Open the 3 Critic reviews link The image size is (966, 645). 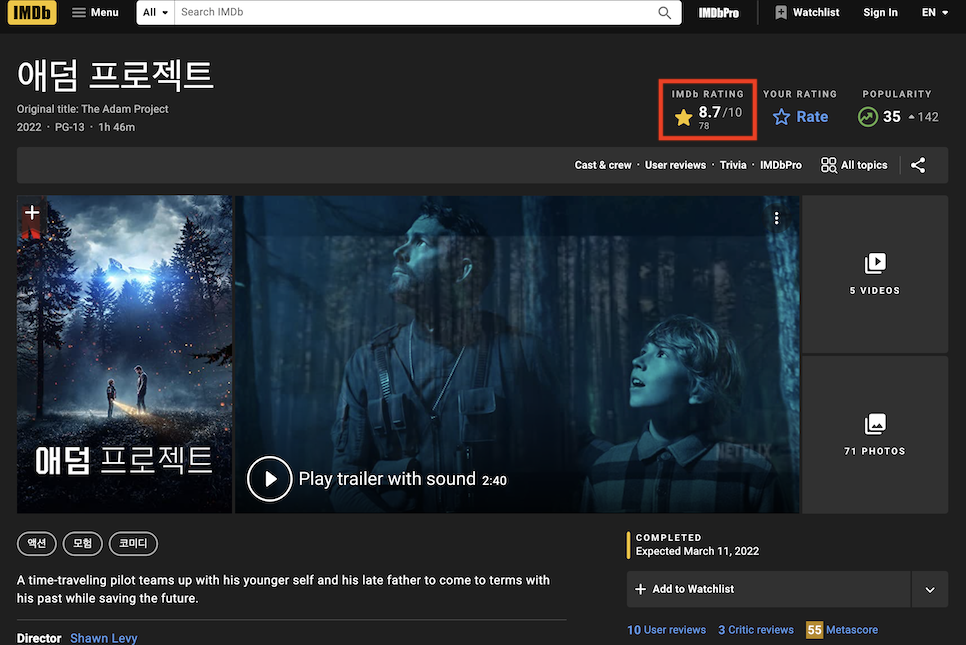pyautogui.click(x=756, y=630)
